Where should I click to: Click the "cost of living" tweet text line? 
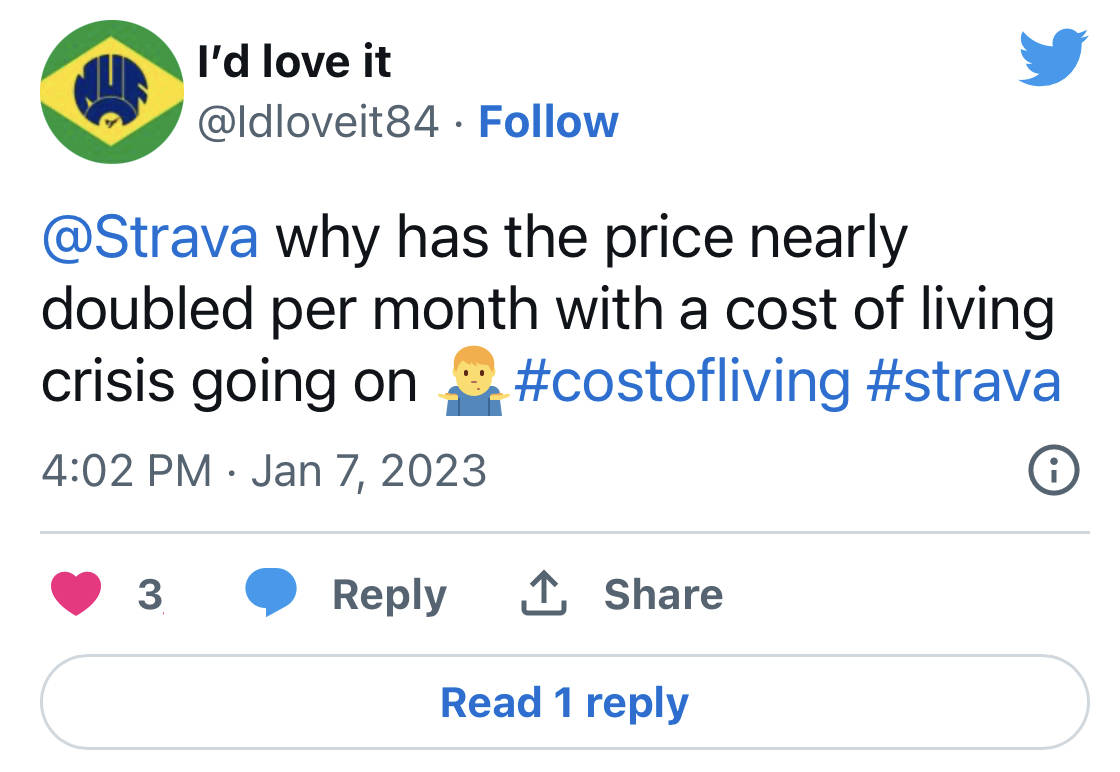548,310
